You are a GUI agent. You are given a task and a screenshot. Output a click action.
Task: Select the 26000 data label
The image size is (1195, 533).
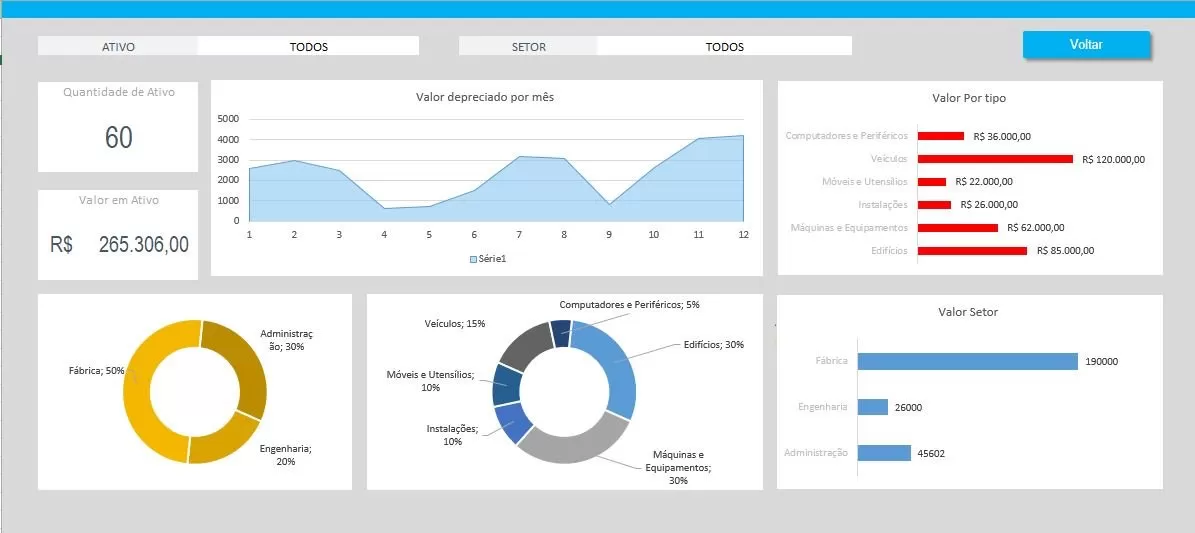tap(909, 408)
